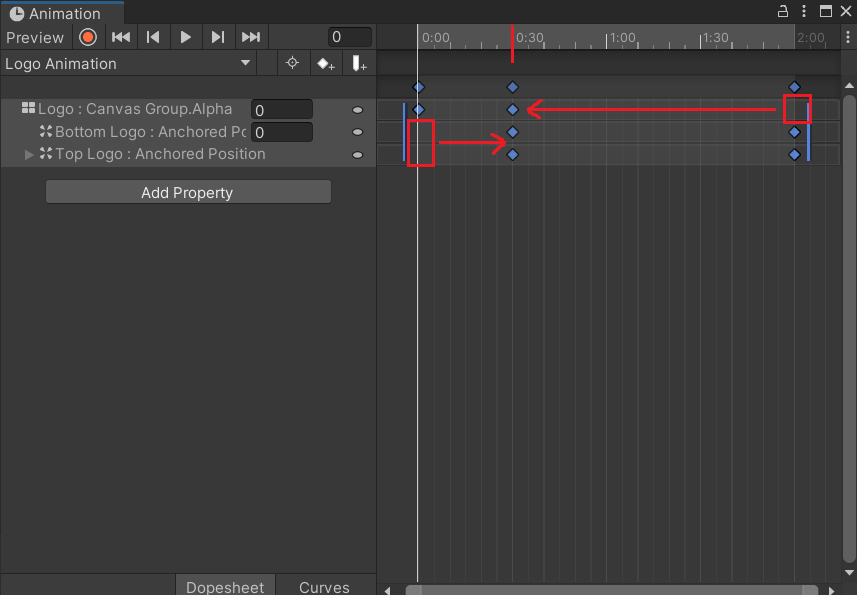Click the 1:30 mark on time ruler
Viewport: 857px width, 595px height.
pyautogui.click(x=715, y=38)
